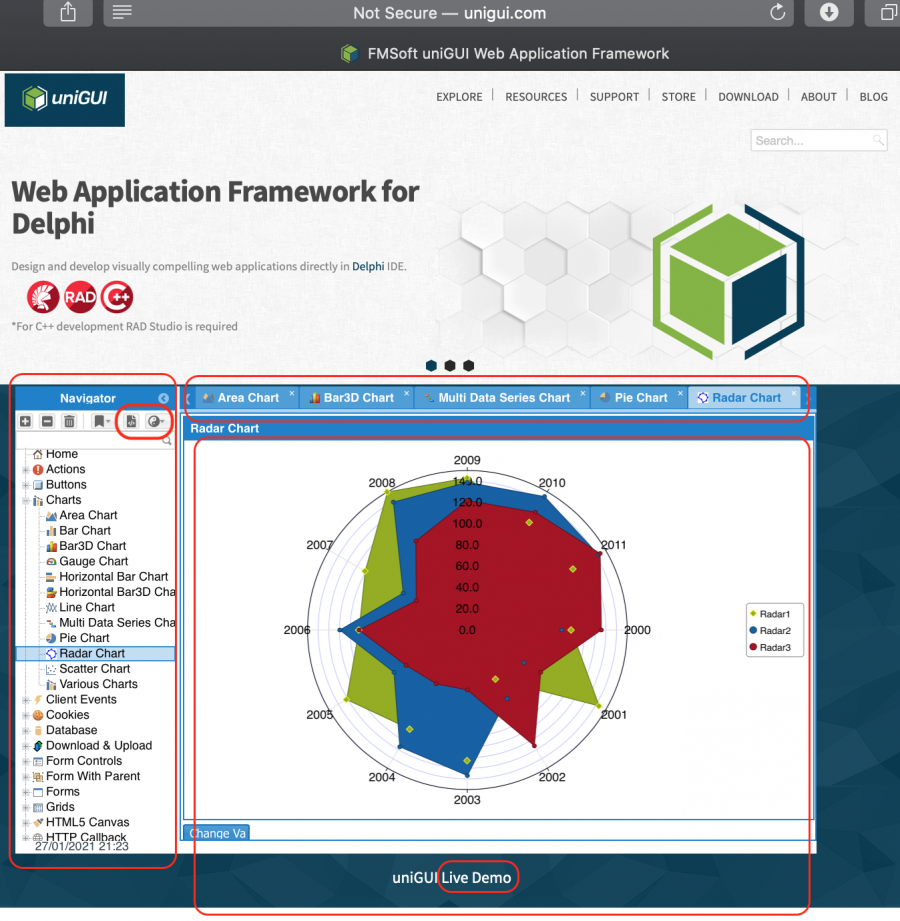The image size is (900, 921).
Task: Click the Safari downloads icon
Action: coord(829,13)
